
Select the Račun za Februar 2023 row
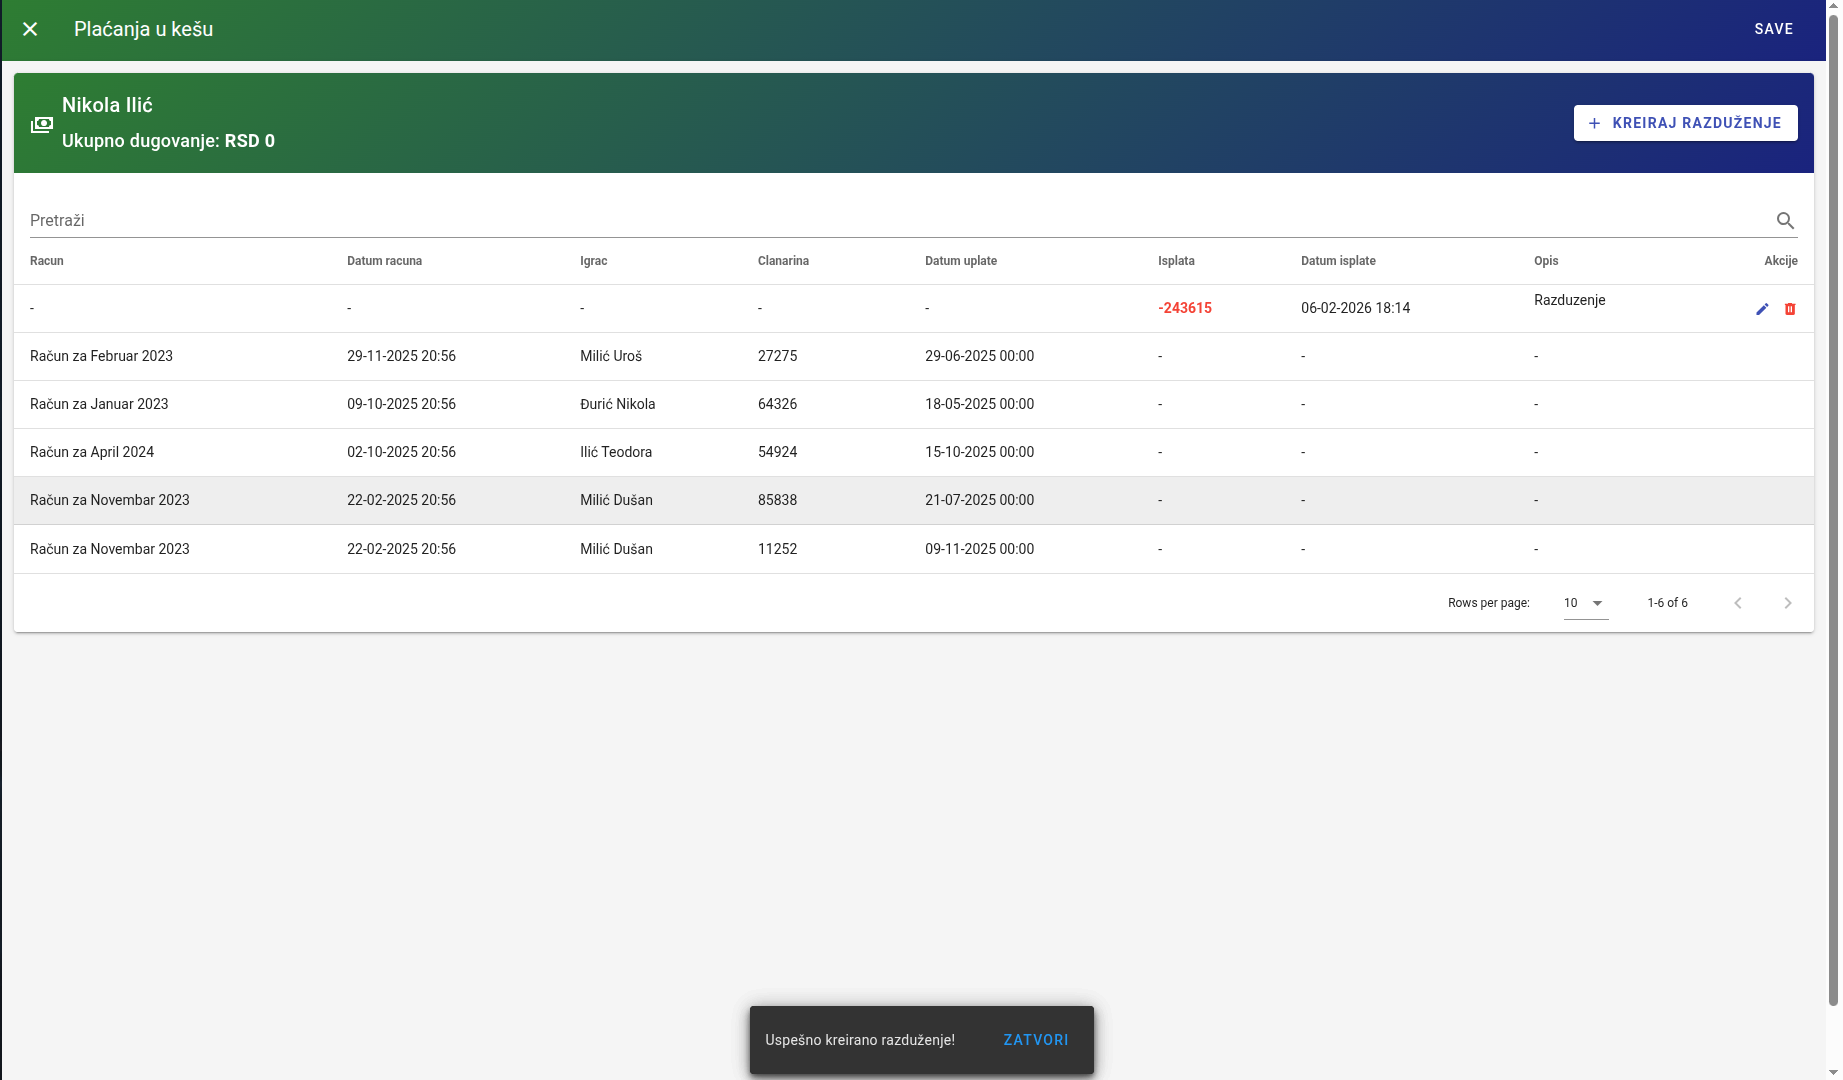101,356
